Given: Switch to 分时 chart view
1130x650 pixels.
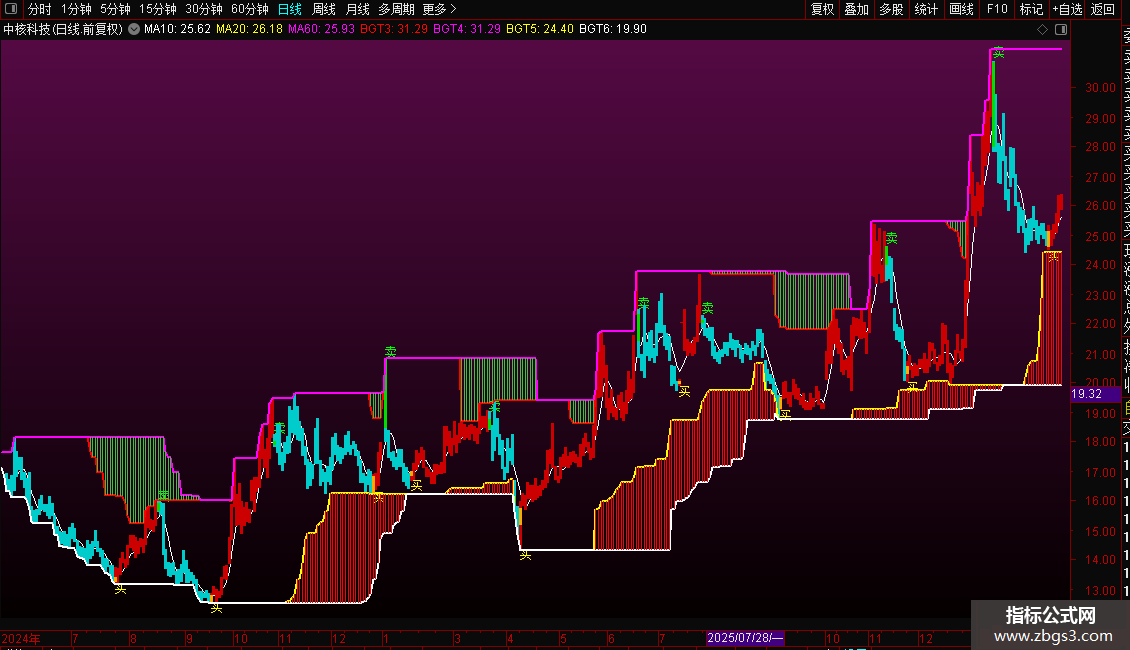Looking at the screenshot, I should pos(40,9).
